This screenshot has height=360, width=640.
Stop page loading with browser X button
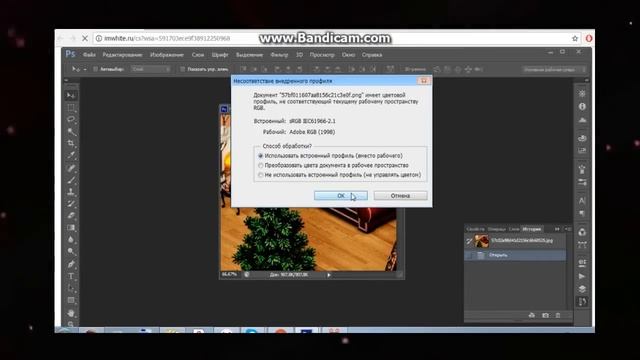point(85,38)
